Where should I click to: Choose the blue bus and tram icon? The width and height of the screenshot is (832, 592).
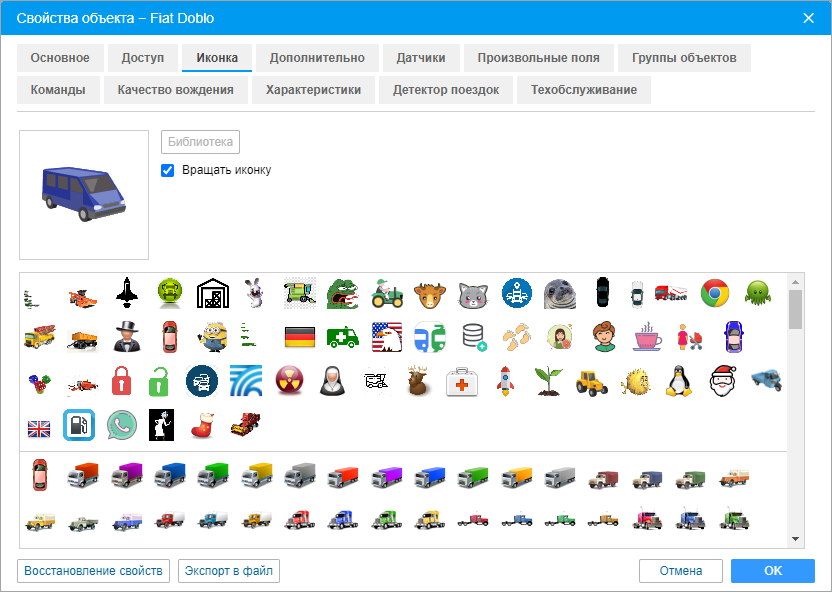tap(430, 337)
